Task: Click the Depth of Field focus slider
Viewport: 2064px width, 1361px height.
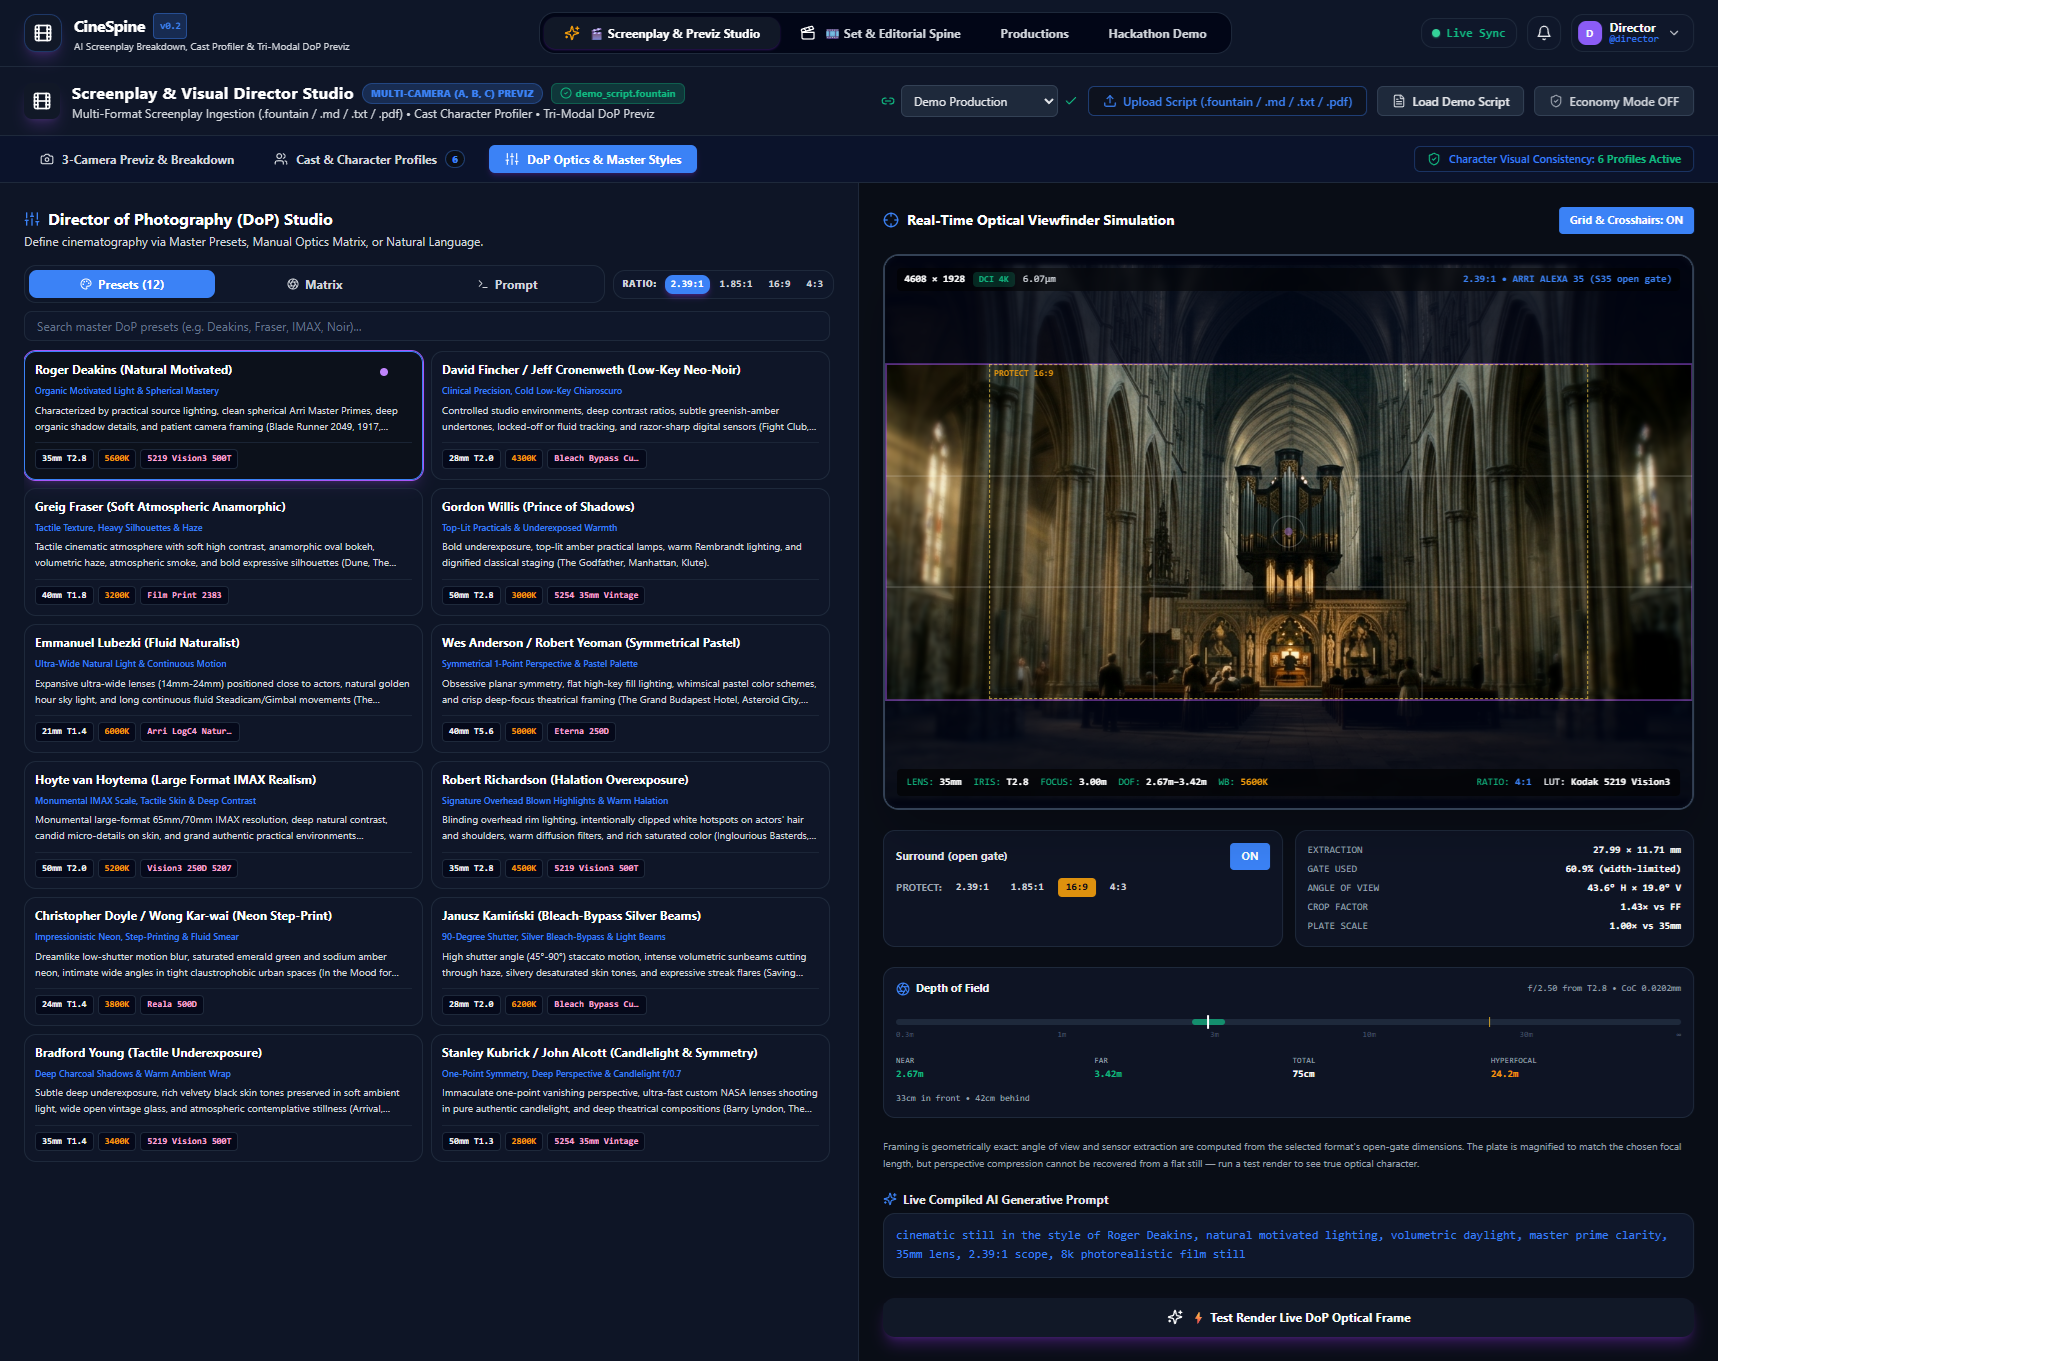Action: [x=1288, y=1021]
